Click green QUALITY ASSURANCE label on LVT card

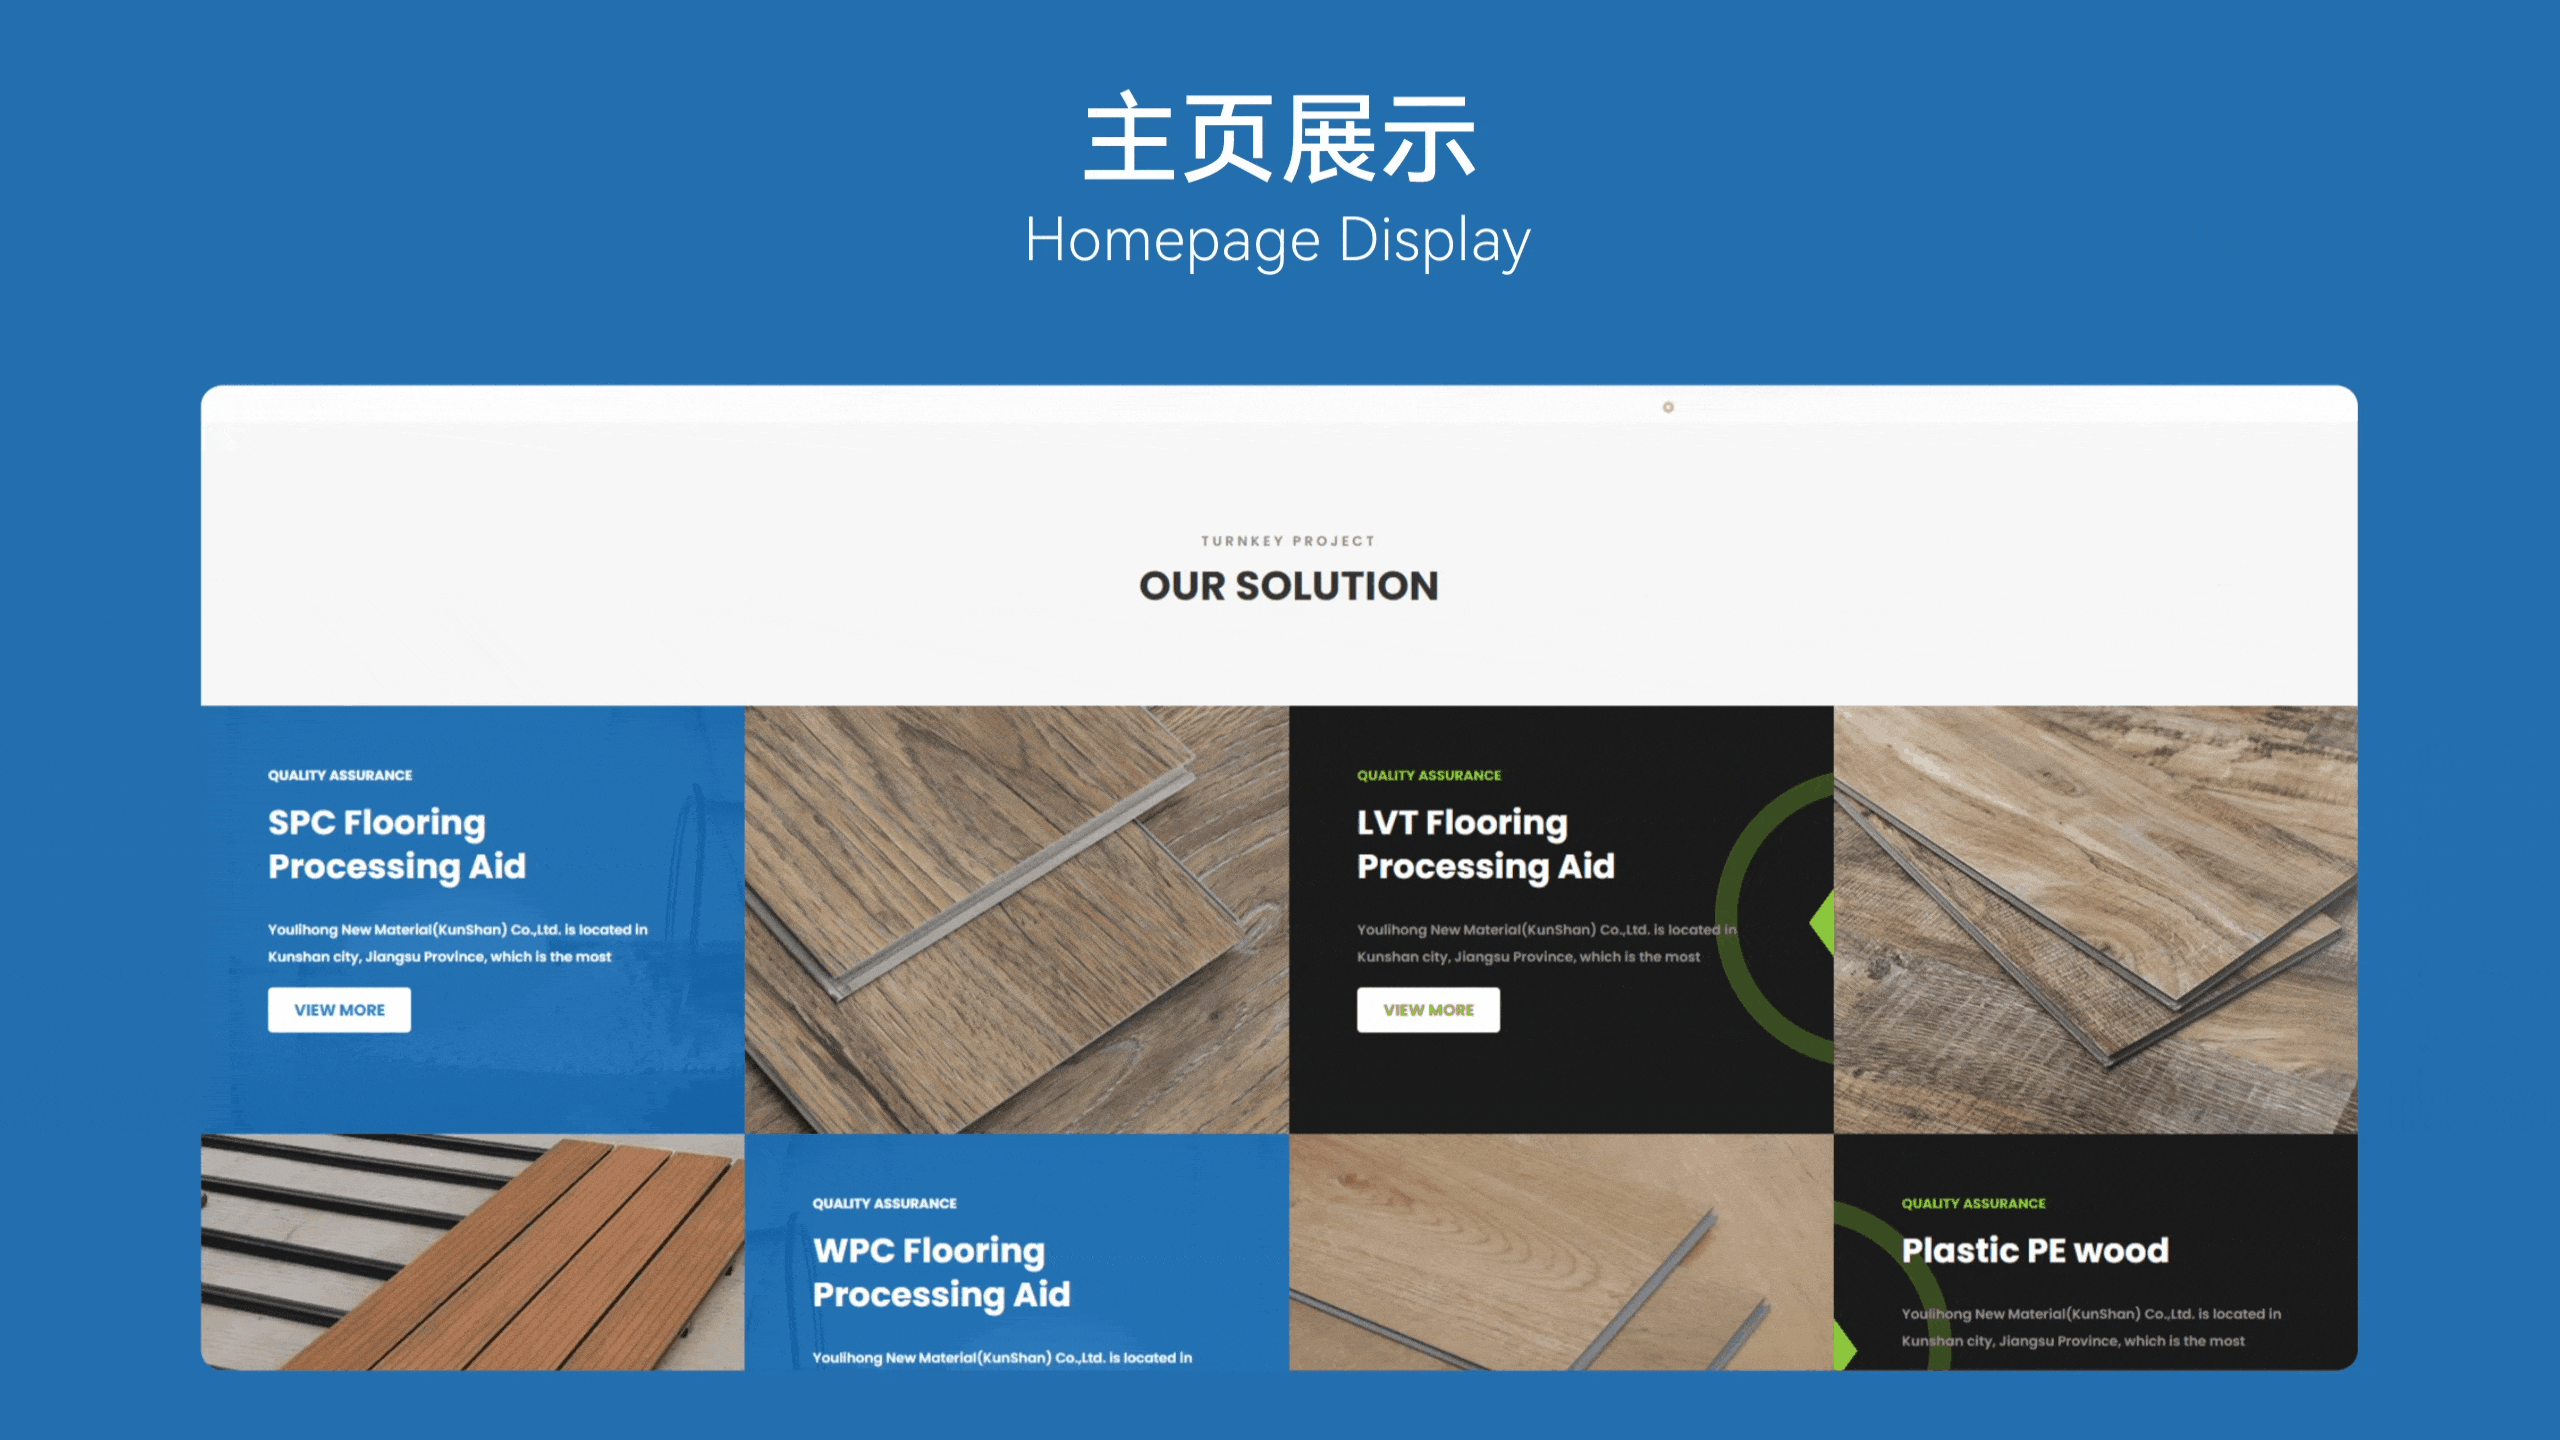(1429, 775)
